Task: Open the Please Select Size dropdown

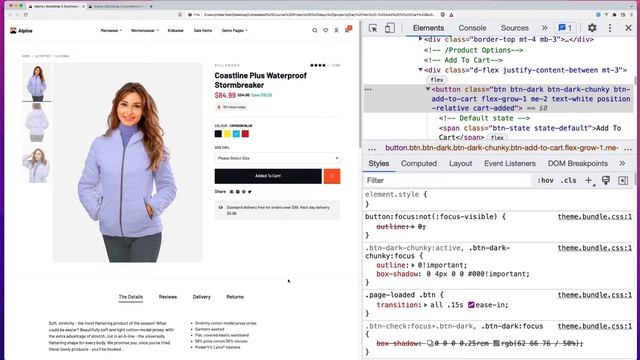Action: point(277,158)
